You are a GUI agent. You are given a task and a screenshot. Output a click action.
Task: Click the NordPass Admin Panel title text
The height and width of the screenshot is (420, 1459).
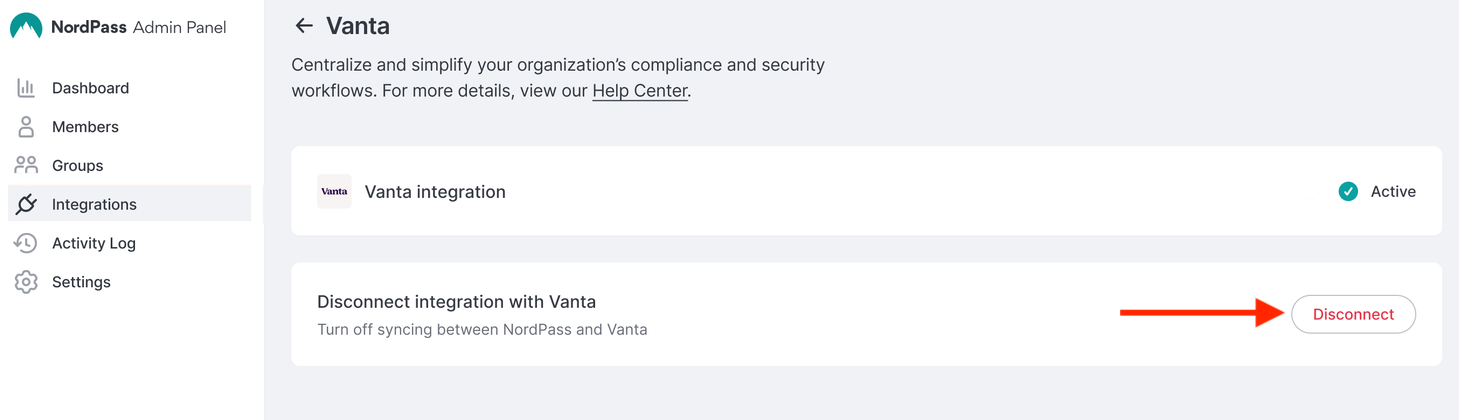coord(139,27)
